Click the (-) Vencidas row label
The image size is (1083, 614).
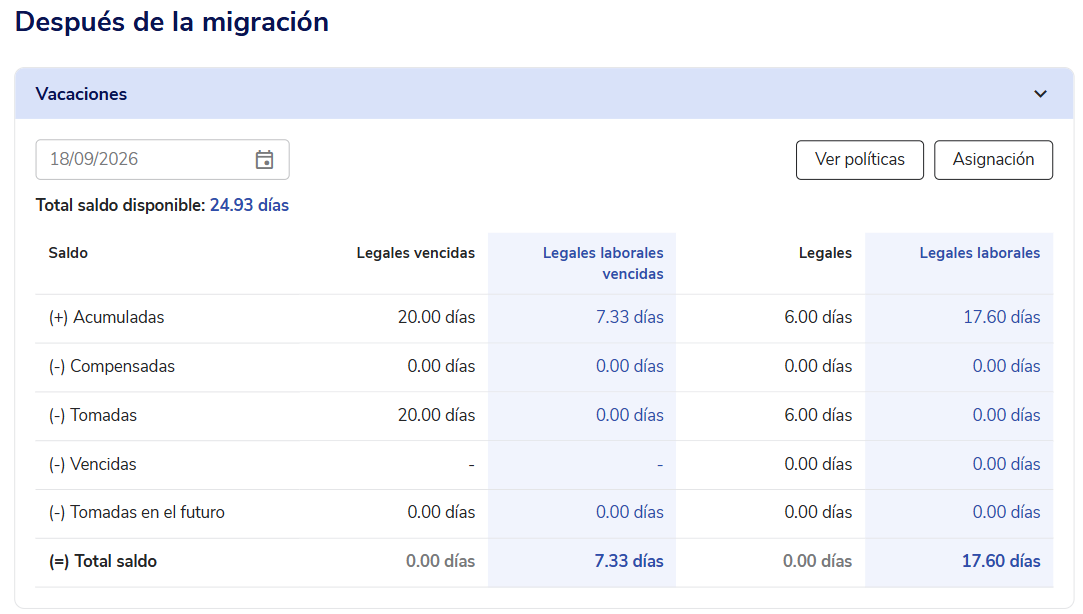[x=92, y=464]
